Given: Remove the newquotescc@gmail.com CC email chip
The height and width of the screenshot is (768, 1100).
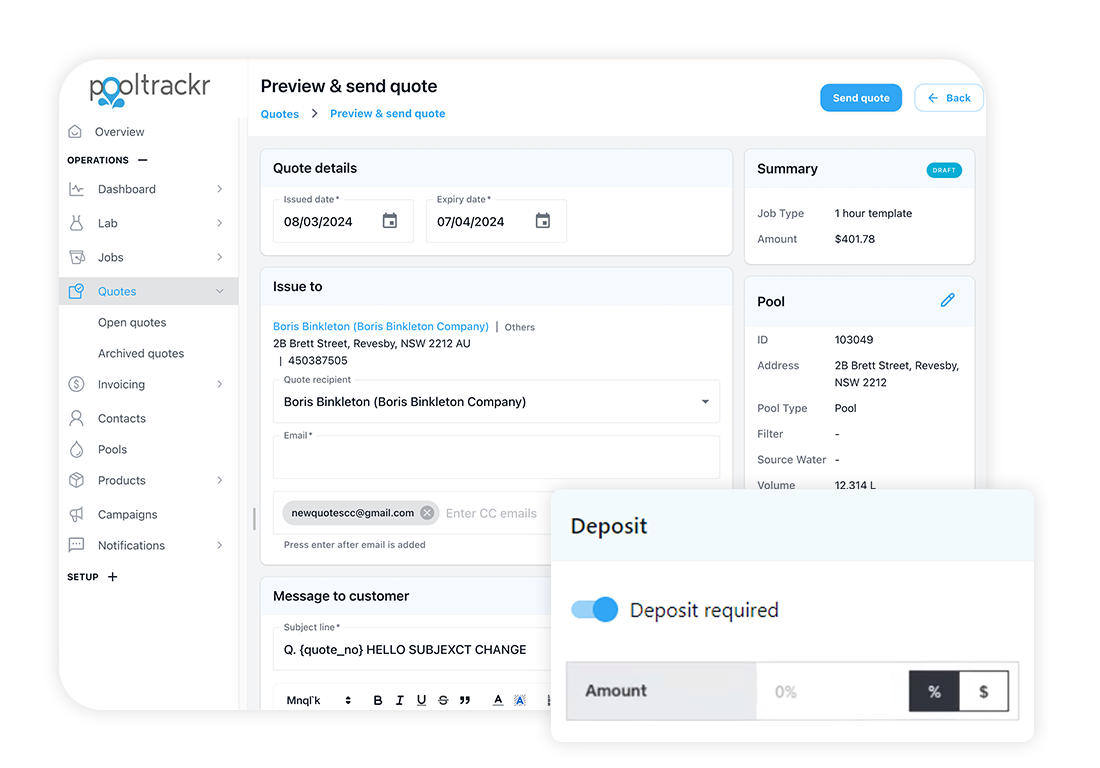Looking at the screenshot, I should click(x=428, y=511).
